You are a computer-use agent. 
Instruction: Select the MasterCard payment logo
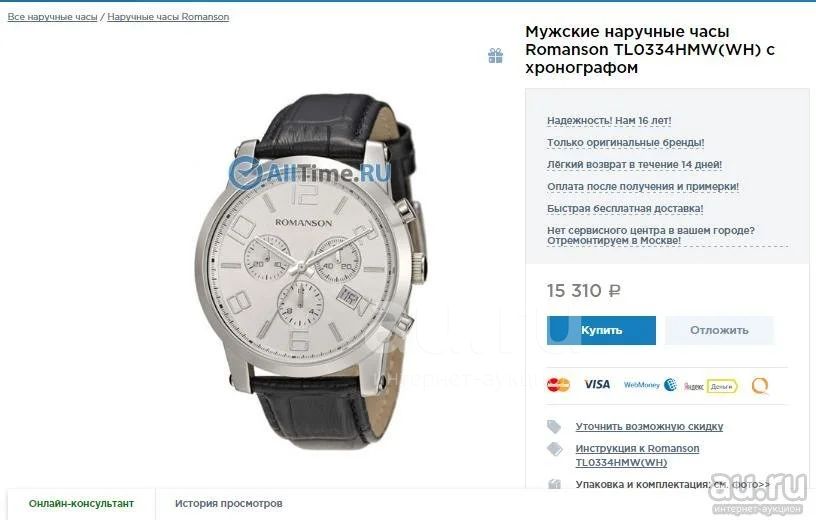click(x=558, y=385)
